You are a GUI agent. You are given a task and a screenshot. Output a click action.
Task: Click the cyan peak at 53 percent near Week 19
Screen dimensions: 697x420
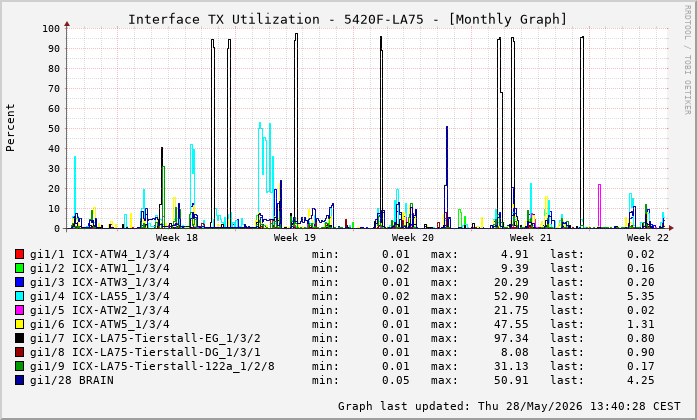point(260,127)
